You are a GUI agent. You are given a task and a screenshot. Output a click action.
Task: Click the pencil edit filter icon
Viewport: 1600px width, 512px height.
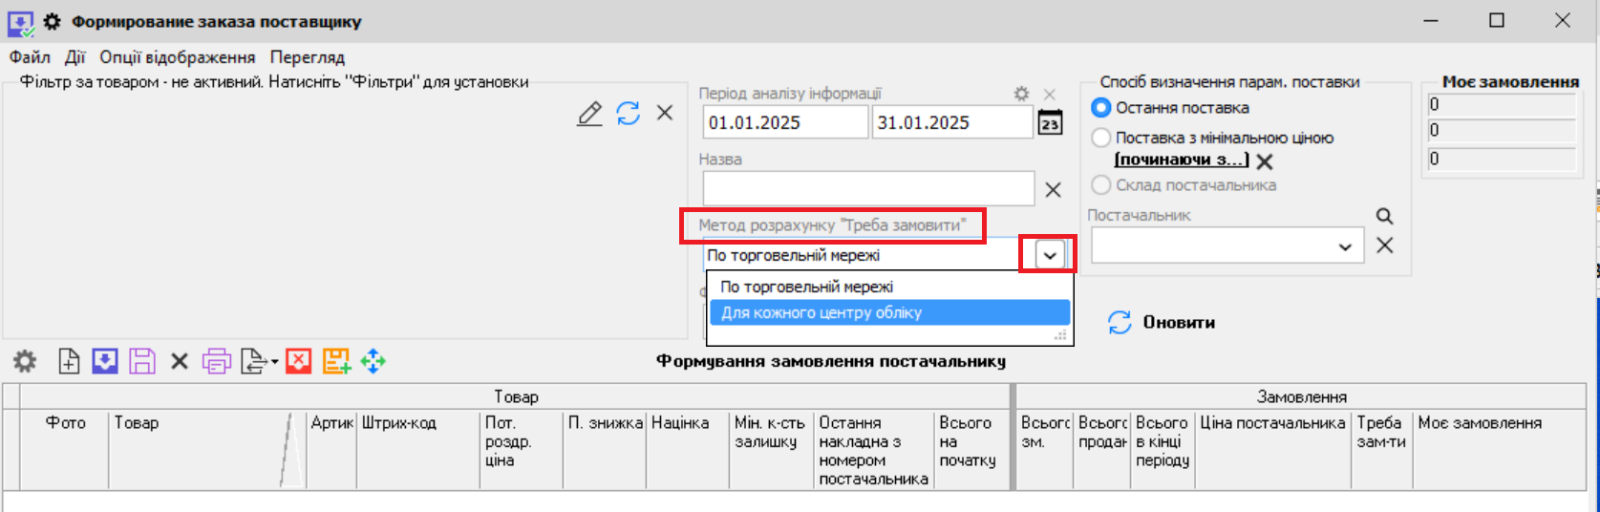(590, 114)
